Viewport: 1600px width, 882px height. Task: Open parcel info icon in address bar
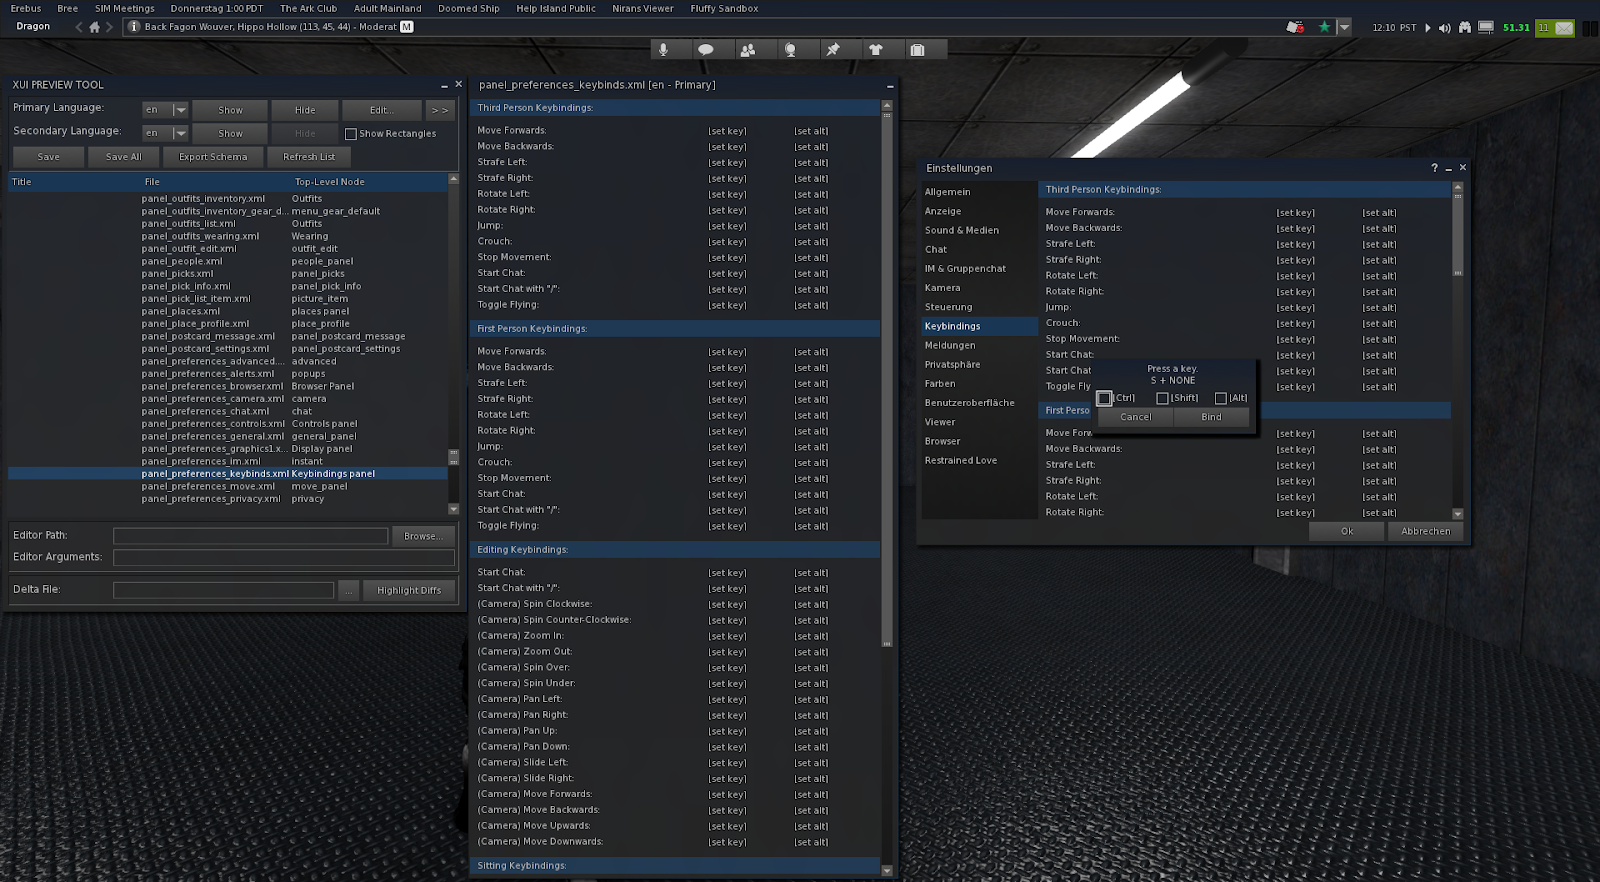(x=134, y=27)
